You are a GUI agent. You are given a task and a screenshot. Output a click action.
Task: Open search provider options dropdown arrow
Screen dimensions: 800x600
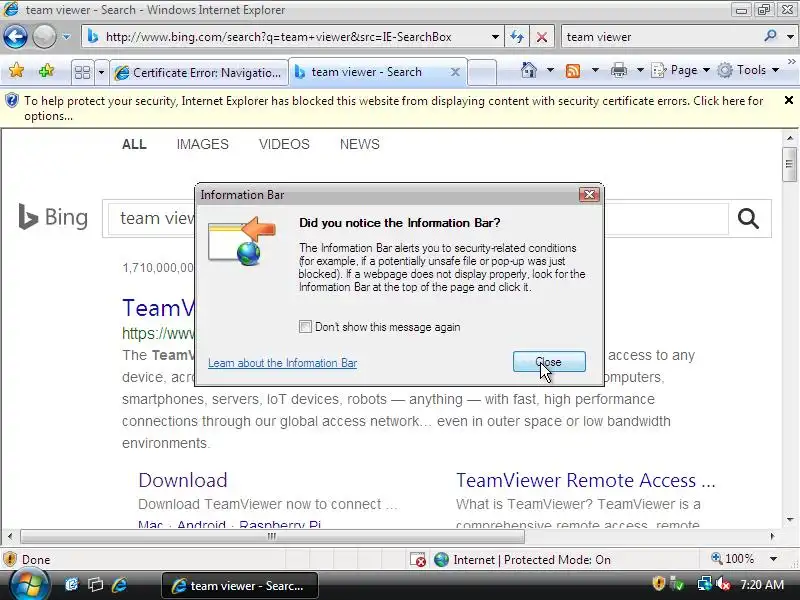[x=790, y=37]
